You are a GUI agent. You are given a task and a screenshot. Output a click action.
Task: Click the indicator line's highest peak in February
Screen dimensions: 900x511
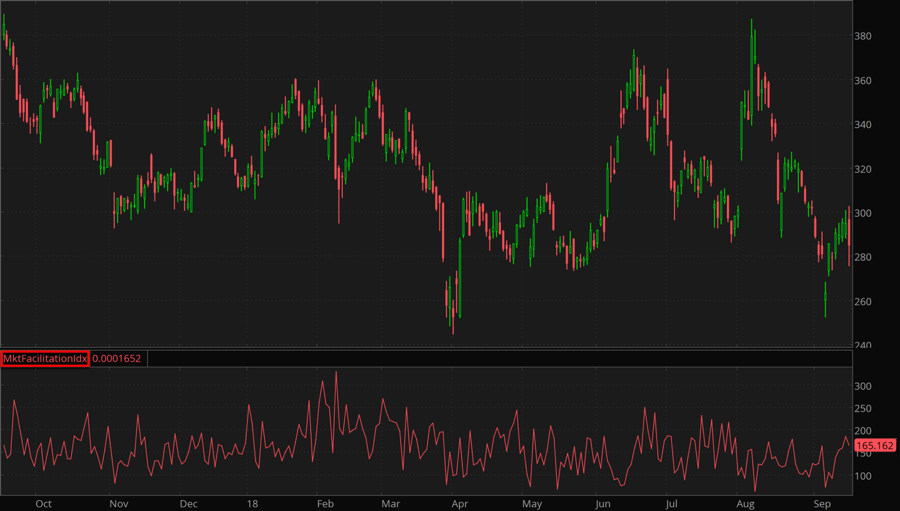336,373
